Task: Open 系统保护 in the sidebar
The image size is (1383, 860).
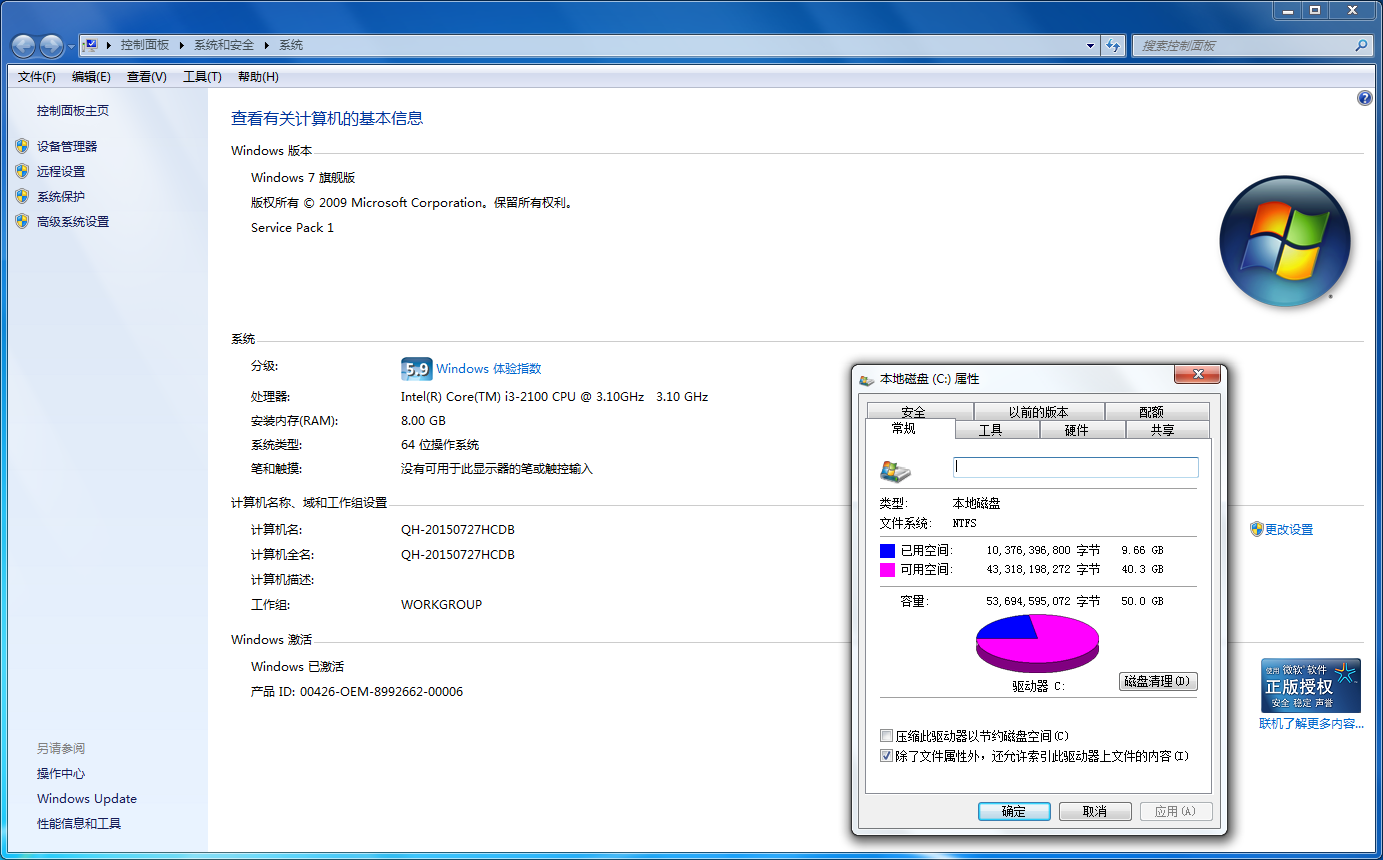Action: pos(61,196)
